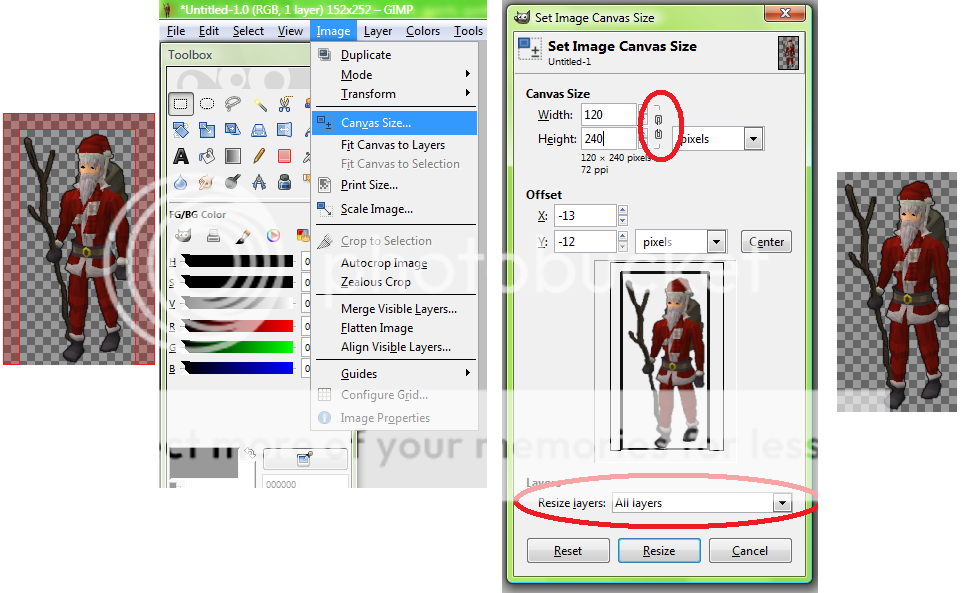Choose Scale Image from the menu
This screenshot has width=979, height=593.
tap(376, 209)
